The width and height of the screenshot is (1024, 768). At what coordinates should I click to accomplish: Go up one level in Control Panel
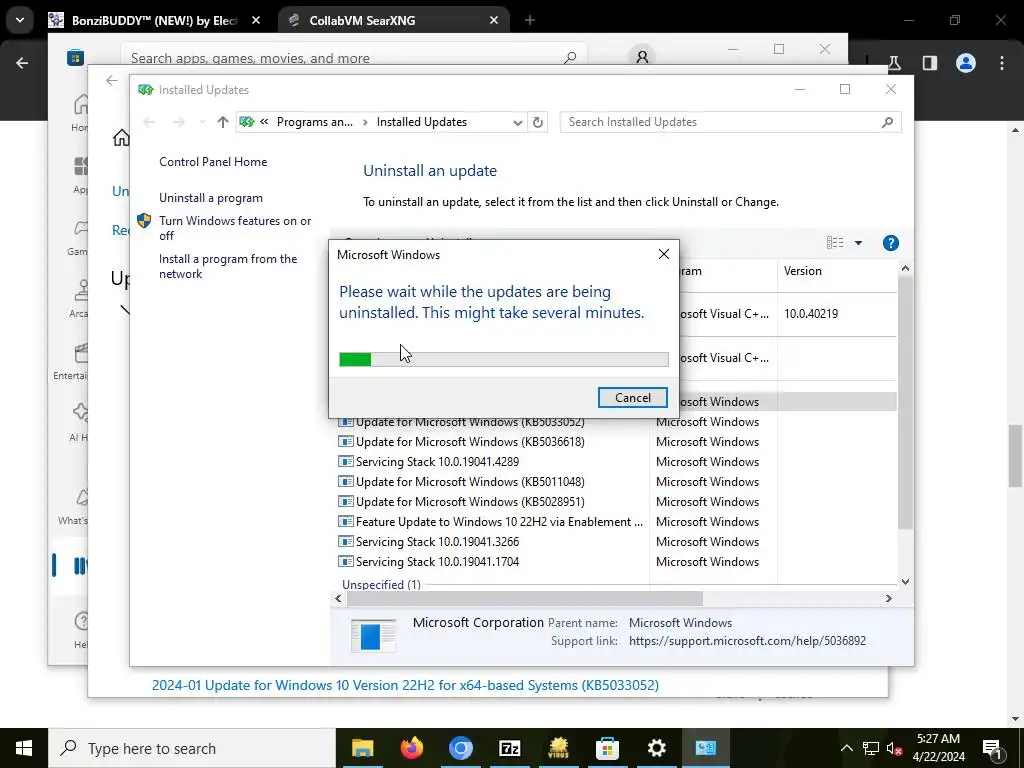[223, 122]
